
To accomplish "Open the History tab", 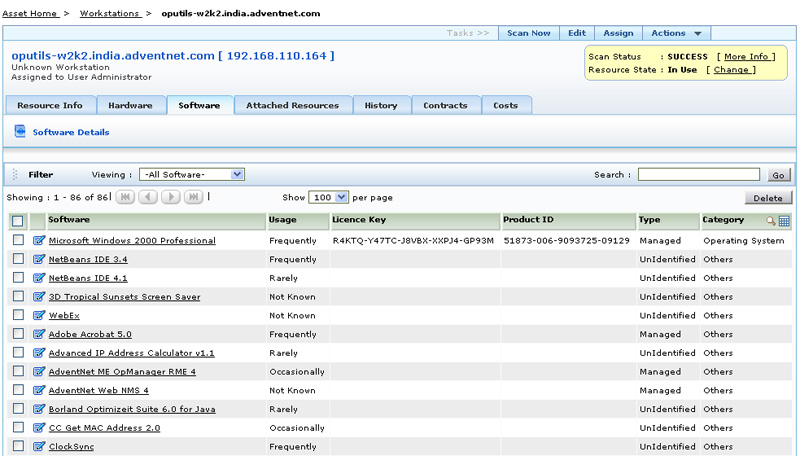I will [381, 105].
